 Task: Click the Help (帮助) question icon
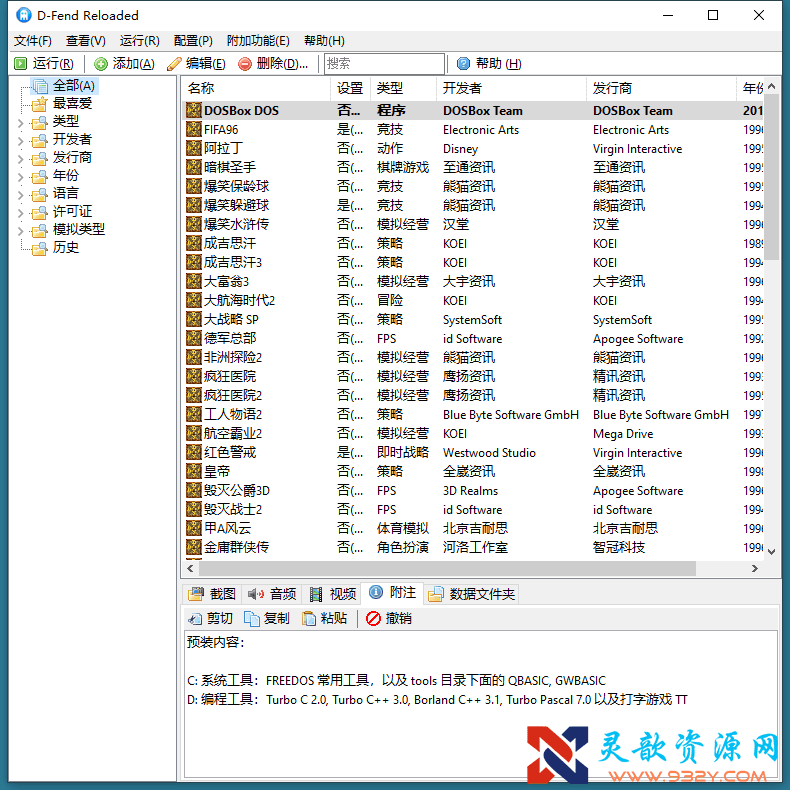coord(463,63)
